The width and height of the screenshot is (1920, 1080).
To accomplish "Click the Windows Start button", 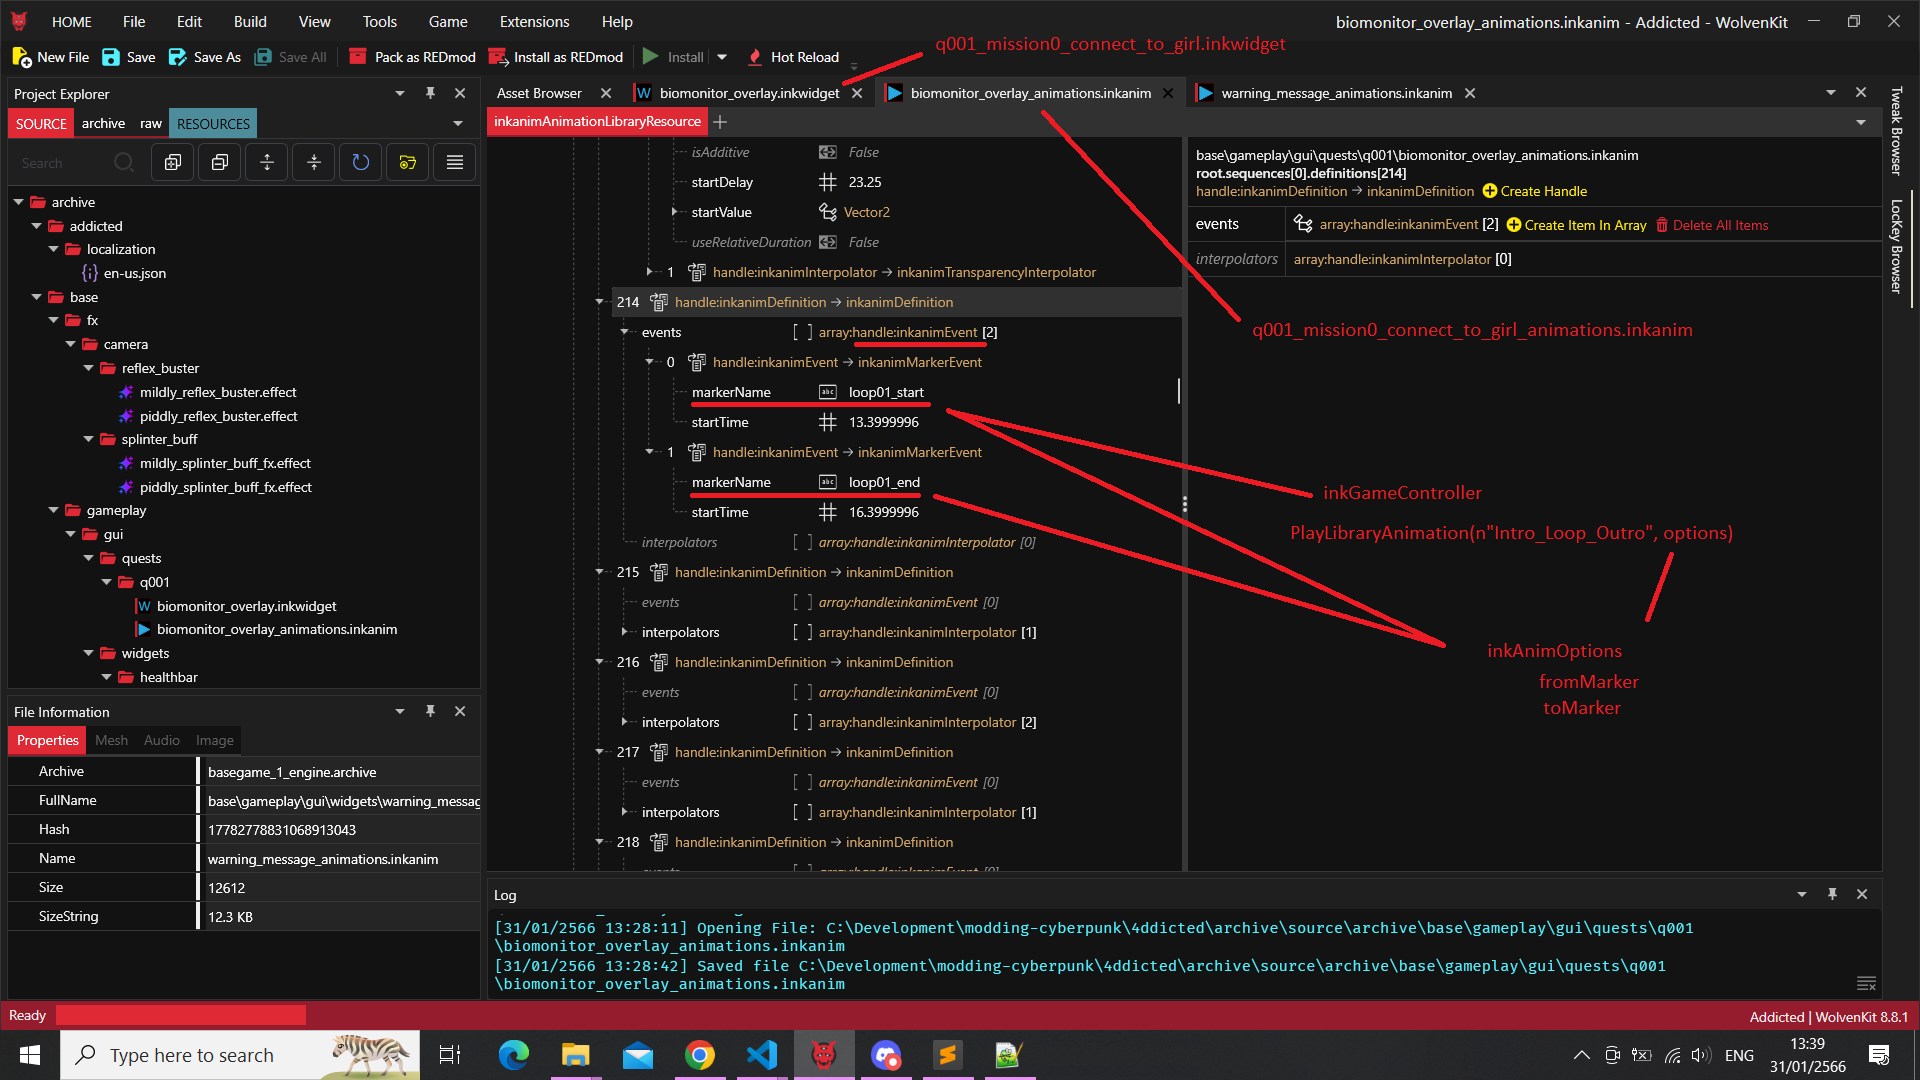I will pyautogui.click(x=30, y=1055).
